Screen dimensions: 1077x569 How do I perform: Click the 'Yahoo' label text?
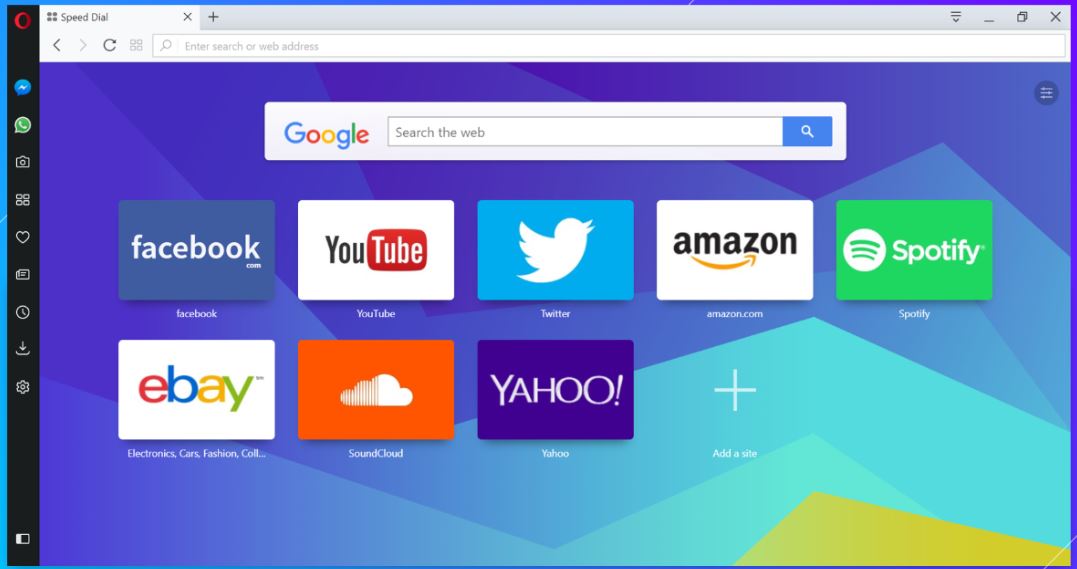tap(555, 454)
